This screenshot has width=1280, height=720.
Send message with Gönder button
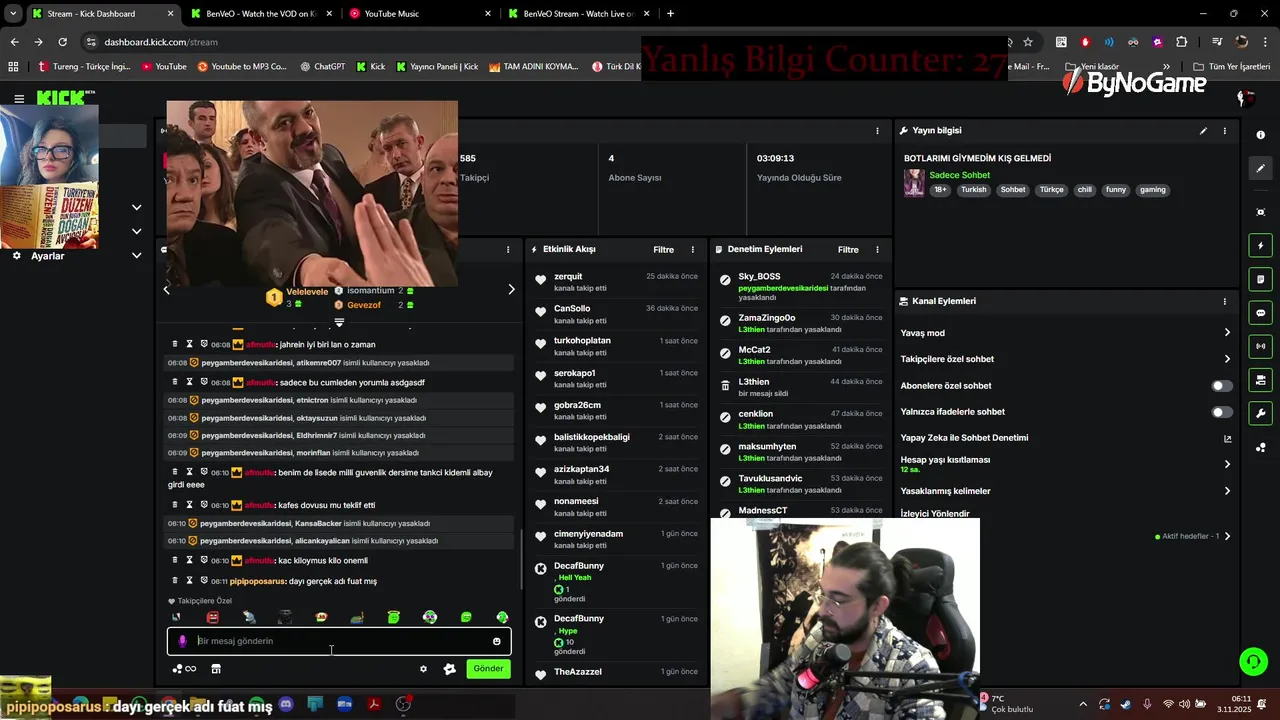tap(488, 669)
